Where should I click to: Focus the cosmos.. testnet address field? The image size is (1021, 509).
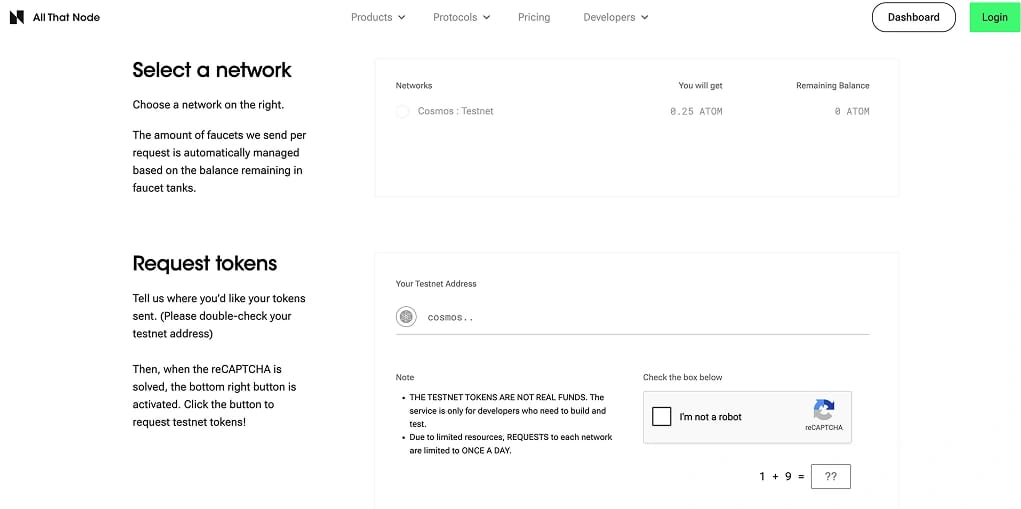632,318
